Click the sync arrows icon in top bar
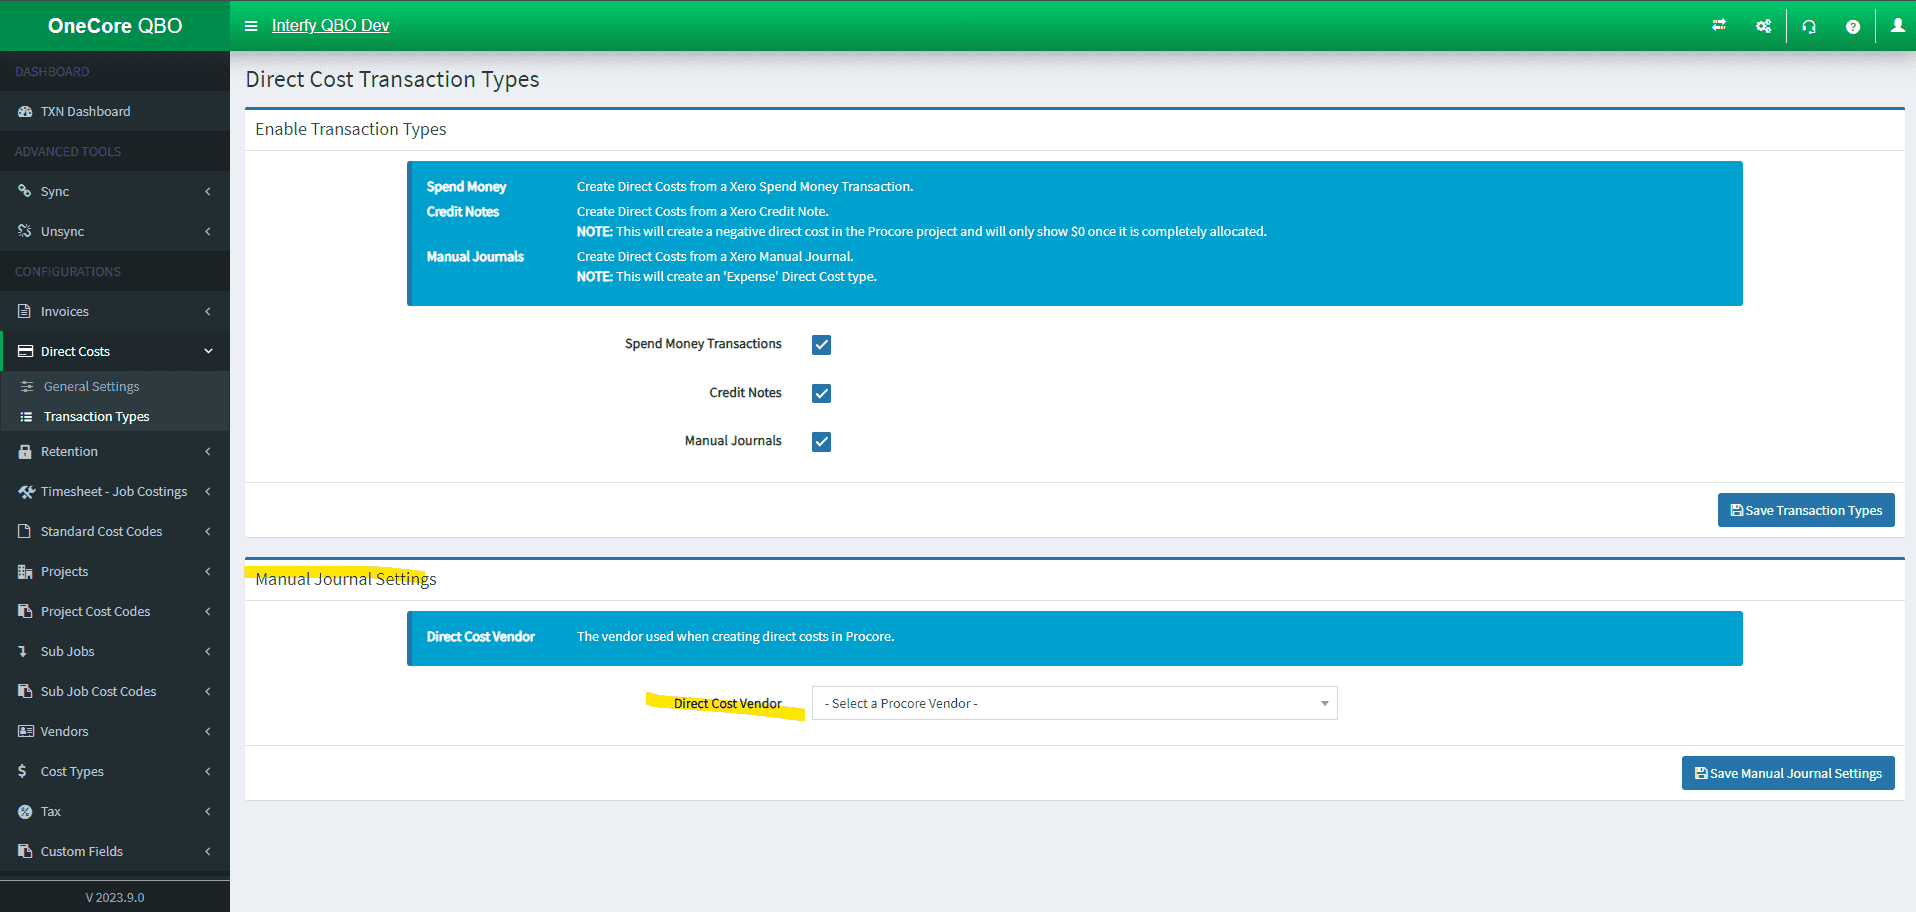1916x912 pixels. click(1719, 26)
